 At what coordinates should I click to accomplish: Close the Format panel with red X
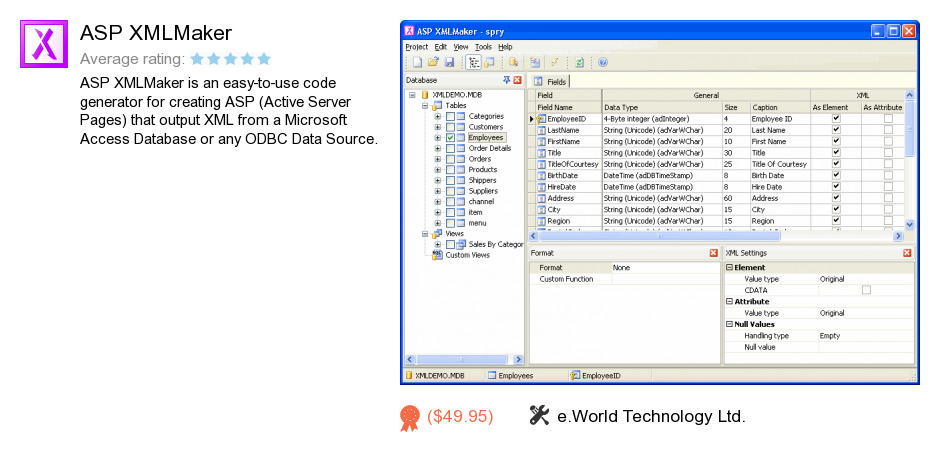click(713, 253)
